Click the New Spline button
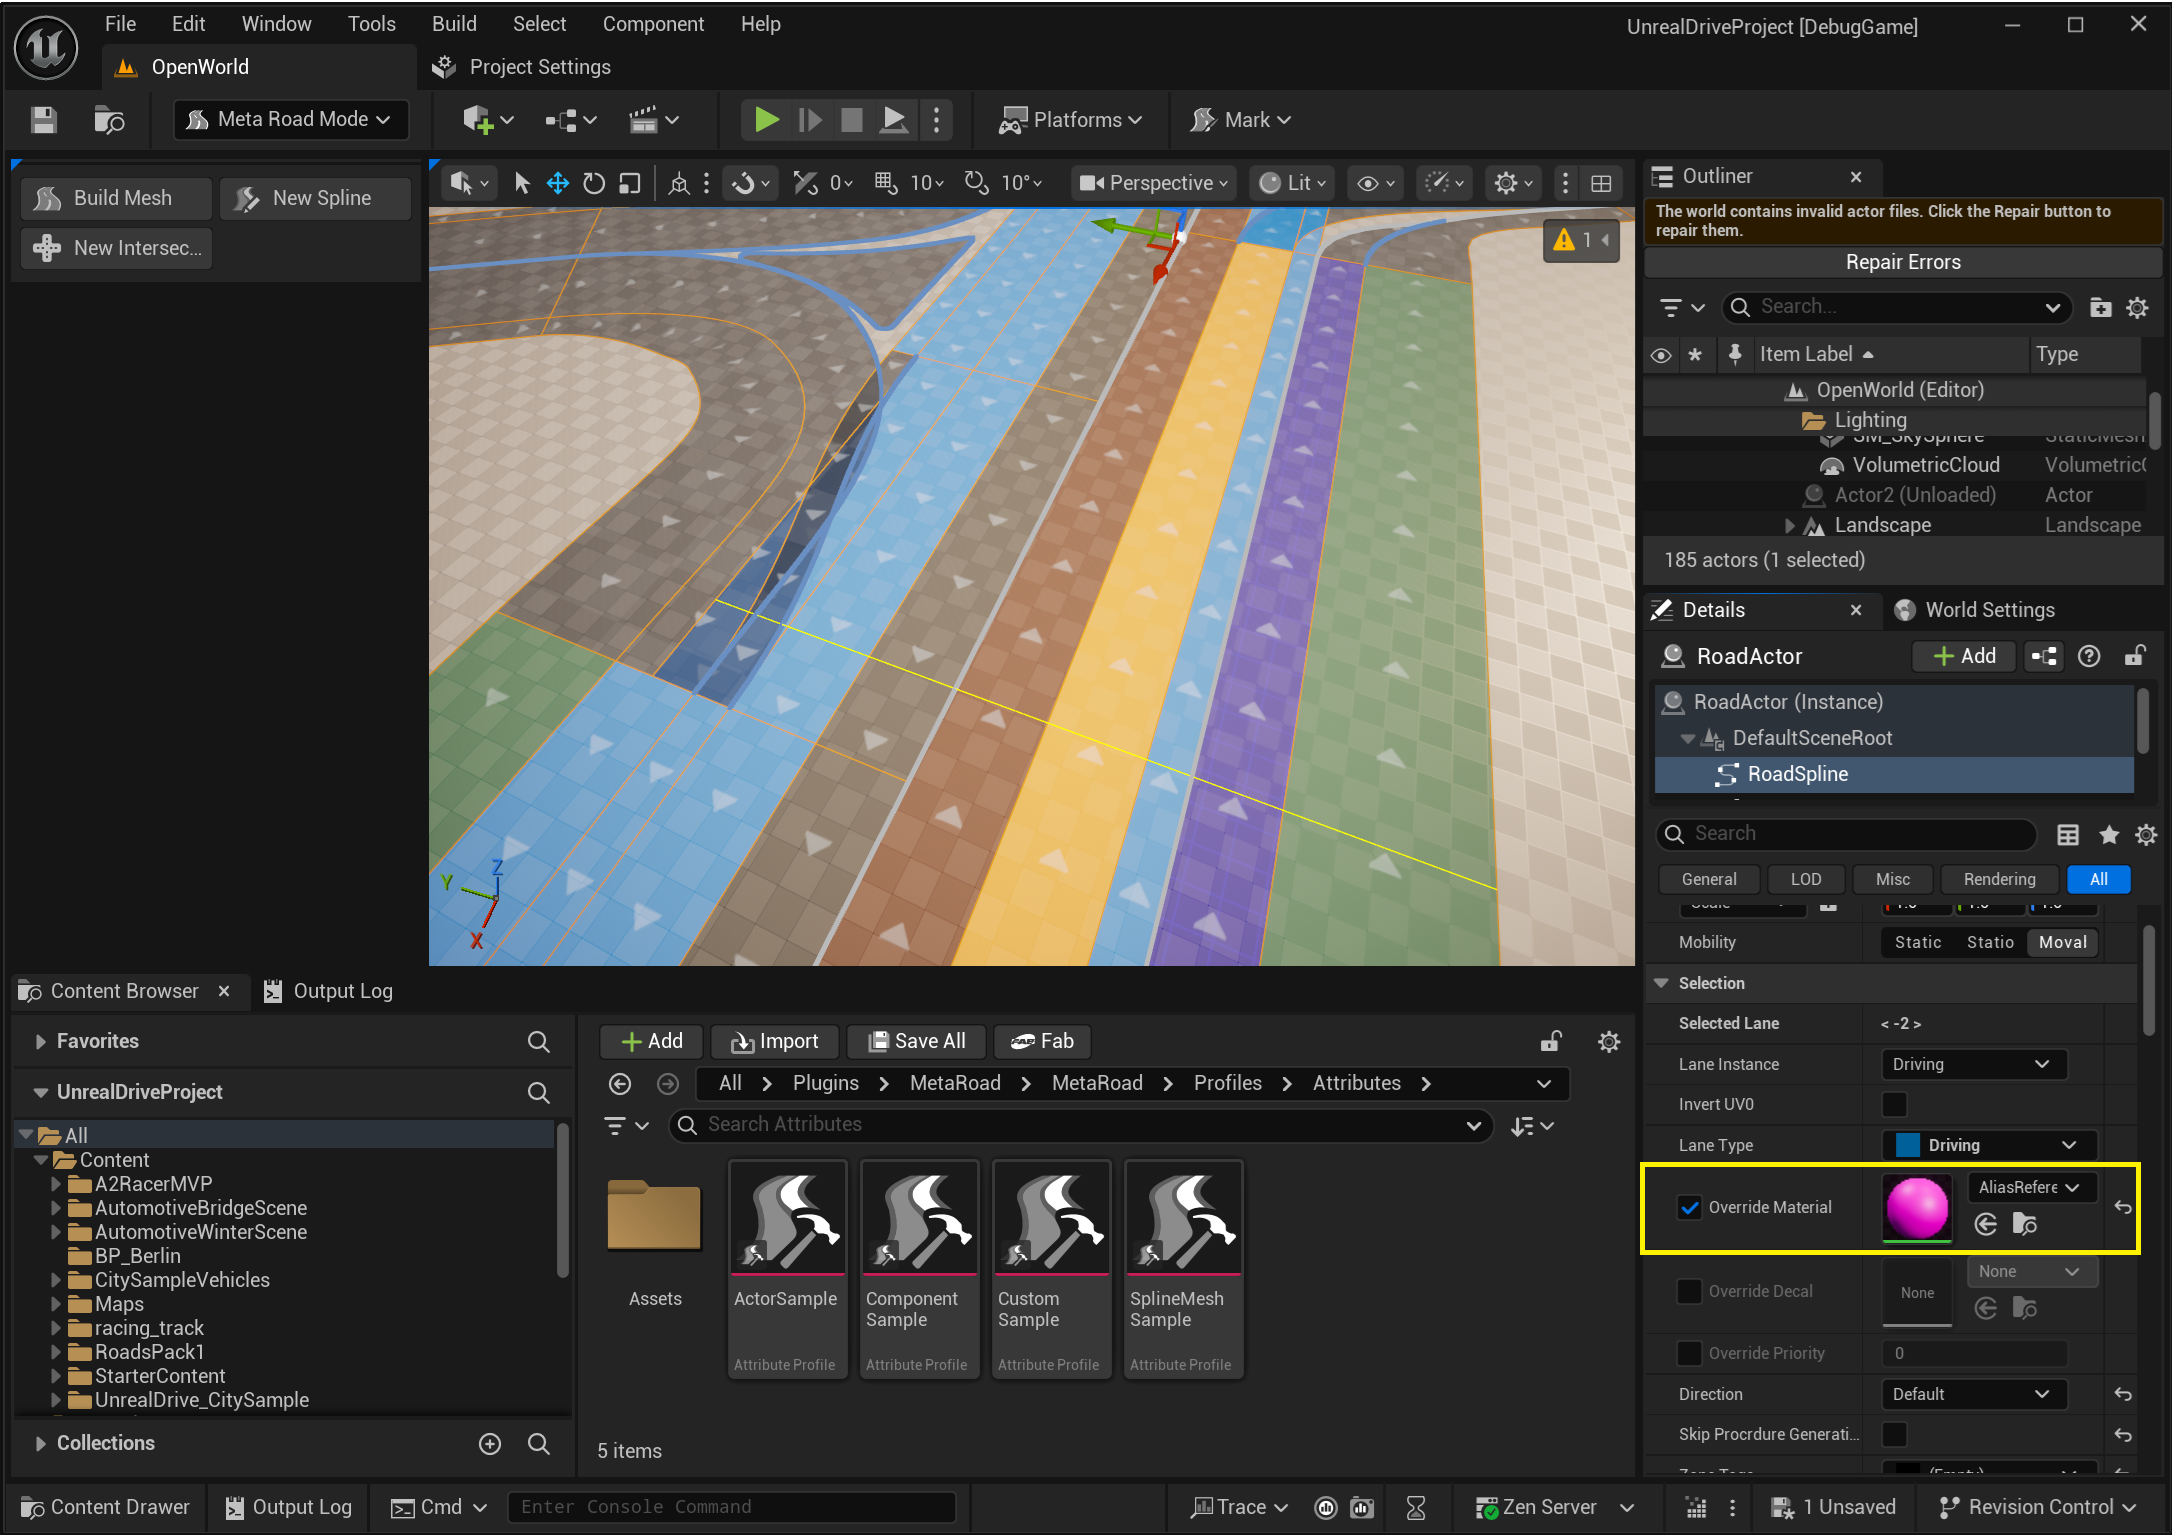The height and width of the screenshot is (1535, 2172). pyautogui.click(x=315, y=199)
